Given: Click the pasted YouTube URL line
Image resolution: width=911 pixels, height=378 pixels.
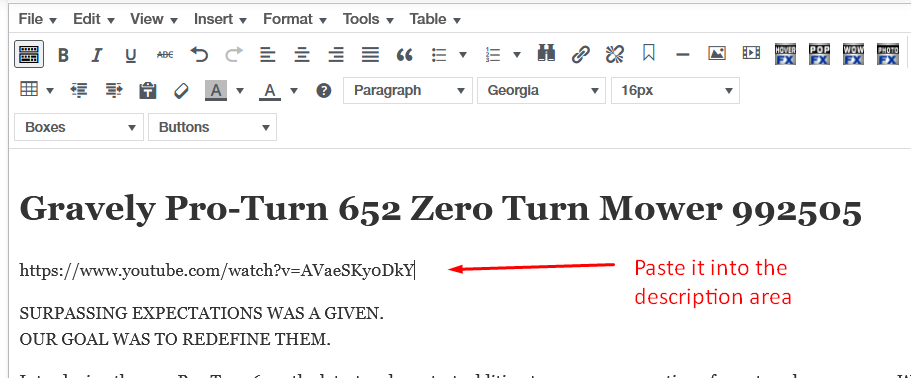Looking at the screenshot, I should pos(217,271).
